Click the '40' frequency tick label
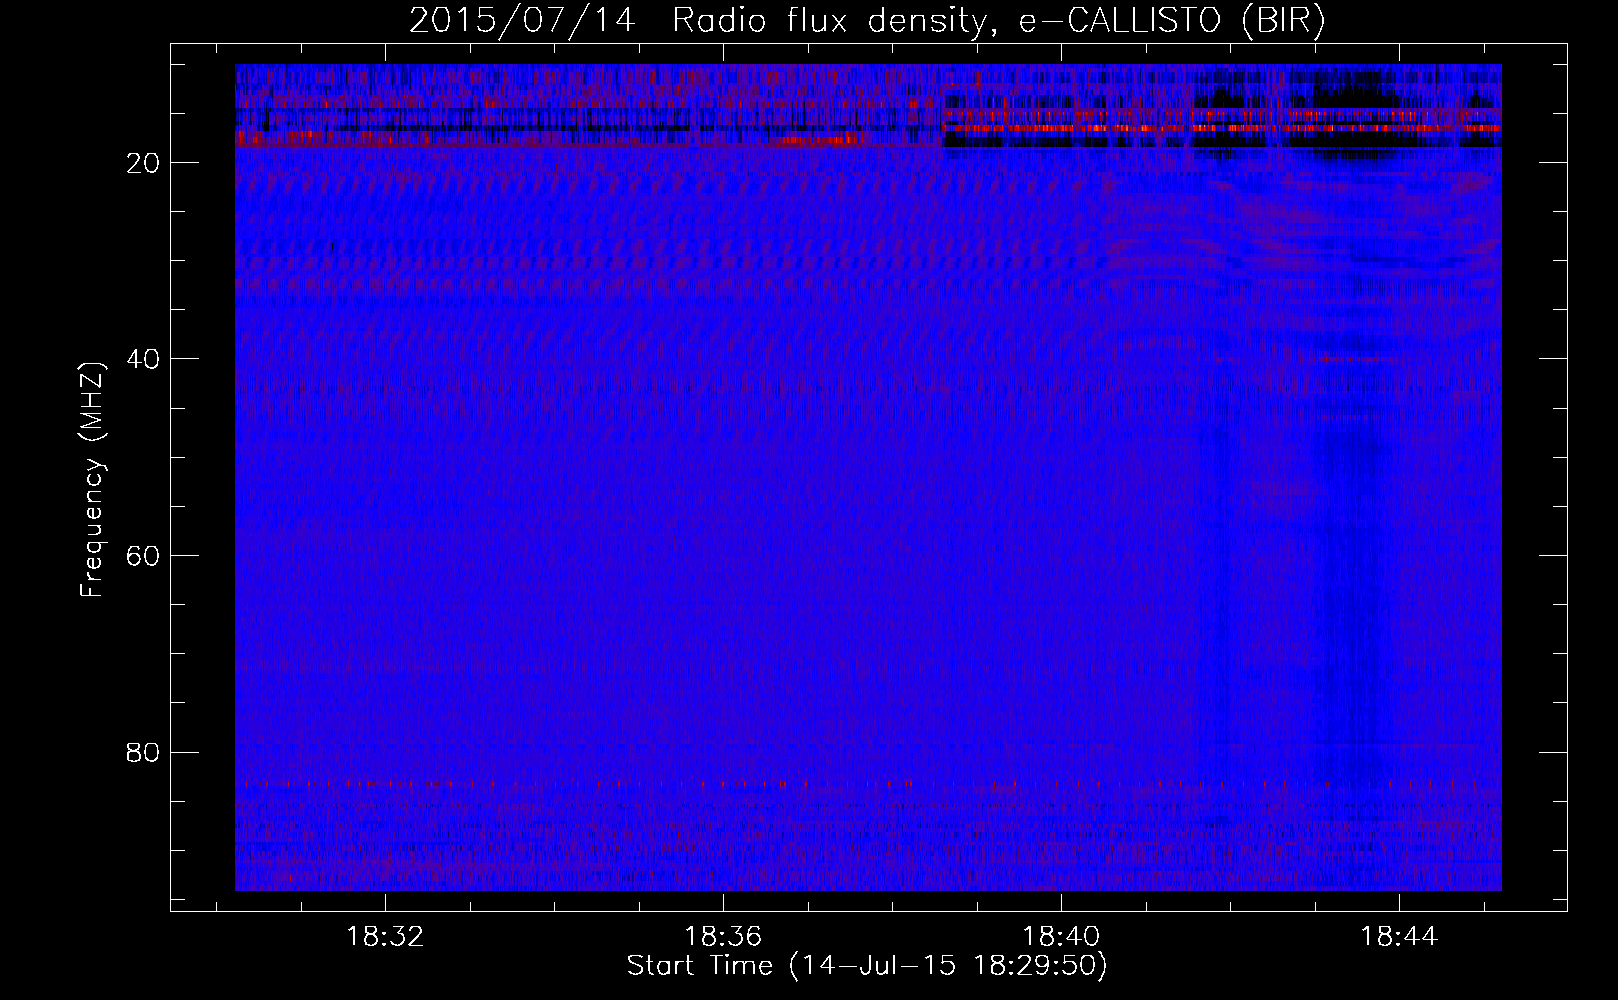This screenshot has height=1000, width=1618. pos(143,358)
